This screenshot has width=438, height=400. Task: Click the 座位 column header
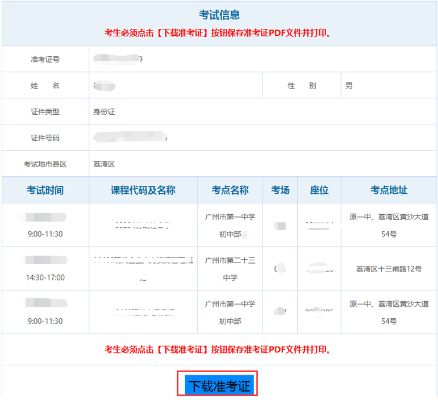tap(319, 190)
